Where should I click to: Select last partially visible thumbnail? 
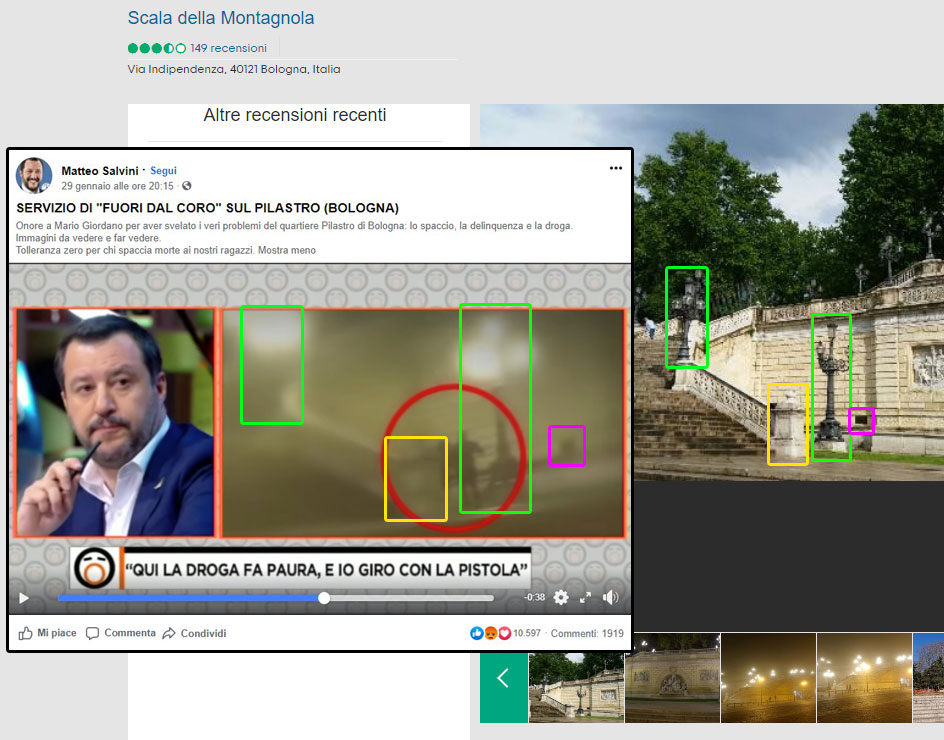[928, 677]
